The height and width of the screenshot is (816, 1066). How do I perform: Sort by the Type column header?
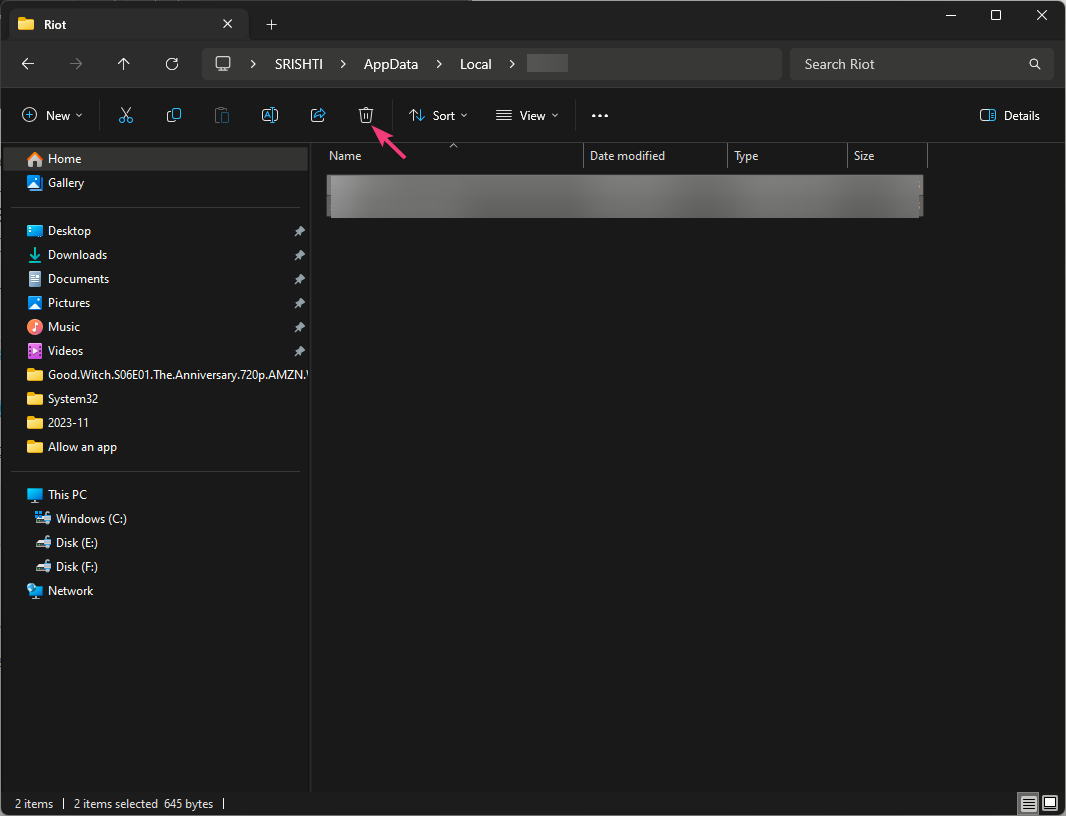coord(787,156)
